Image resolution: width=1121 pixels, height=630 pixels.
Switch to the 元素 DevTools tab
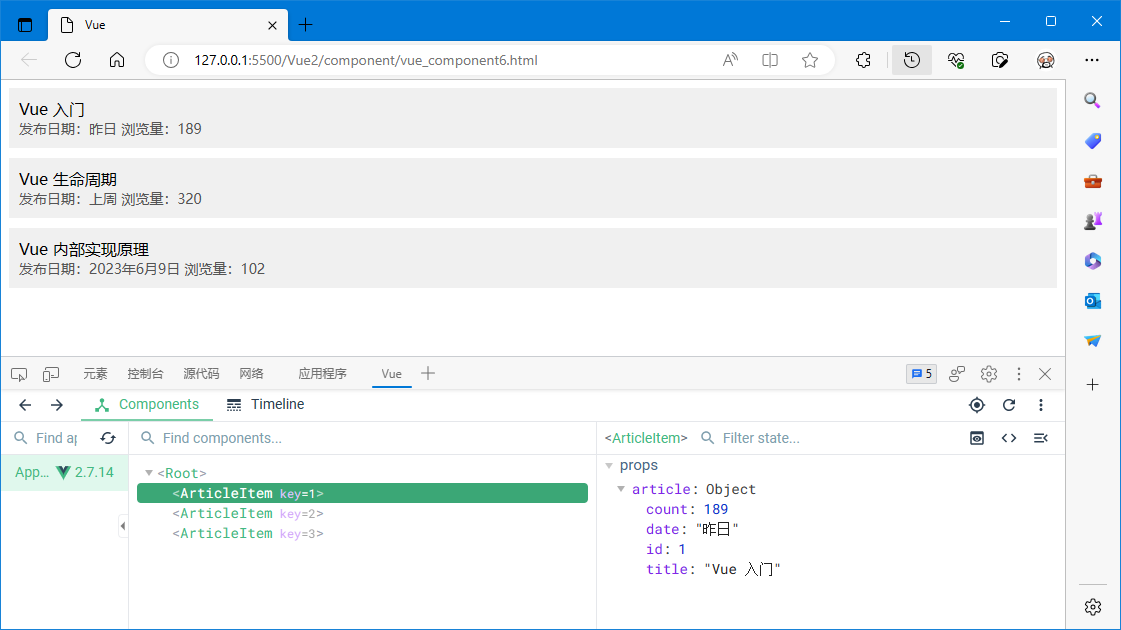(95, 374)
